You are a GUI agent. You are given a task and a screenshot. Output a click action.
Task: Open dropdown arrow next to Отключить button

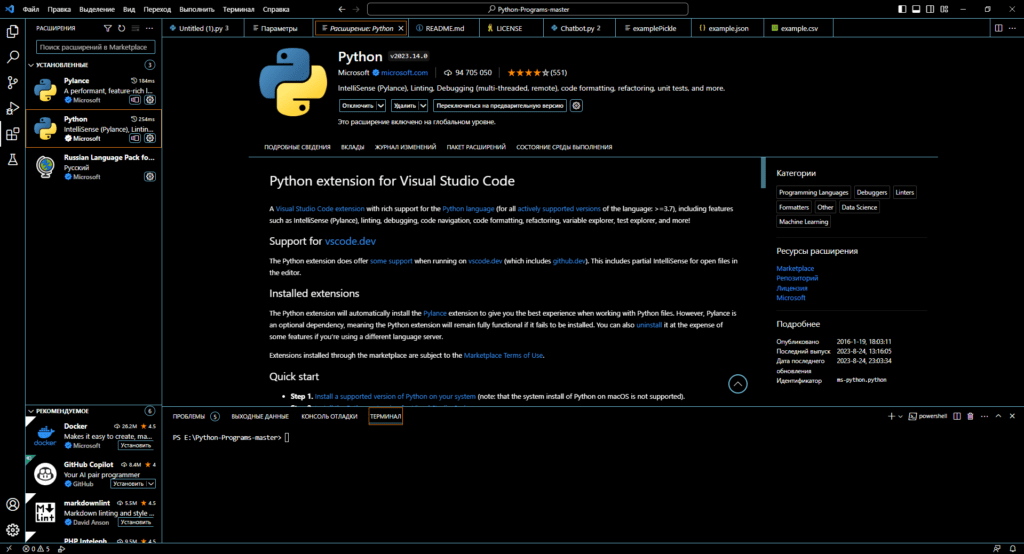381,105
